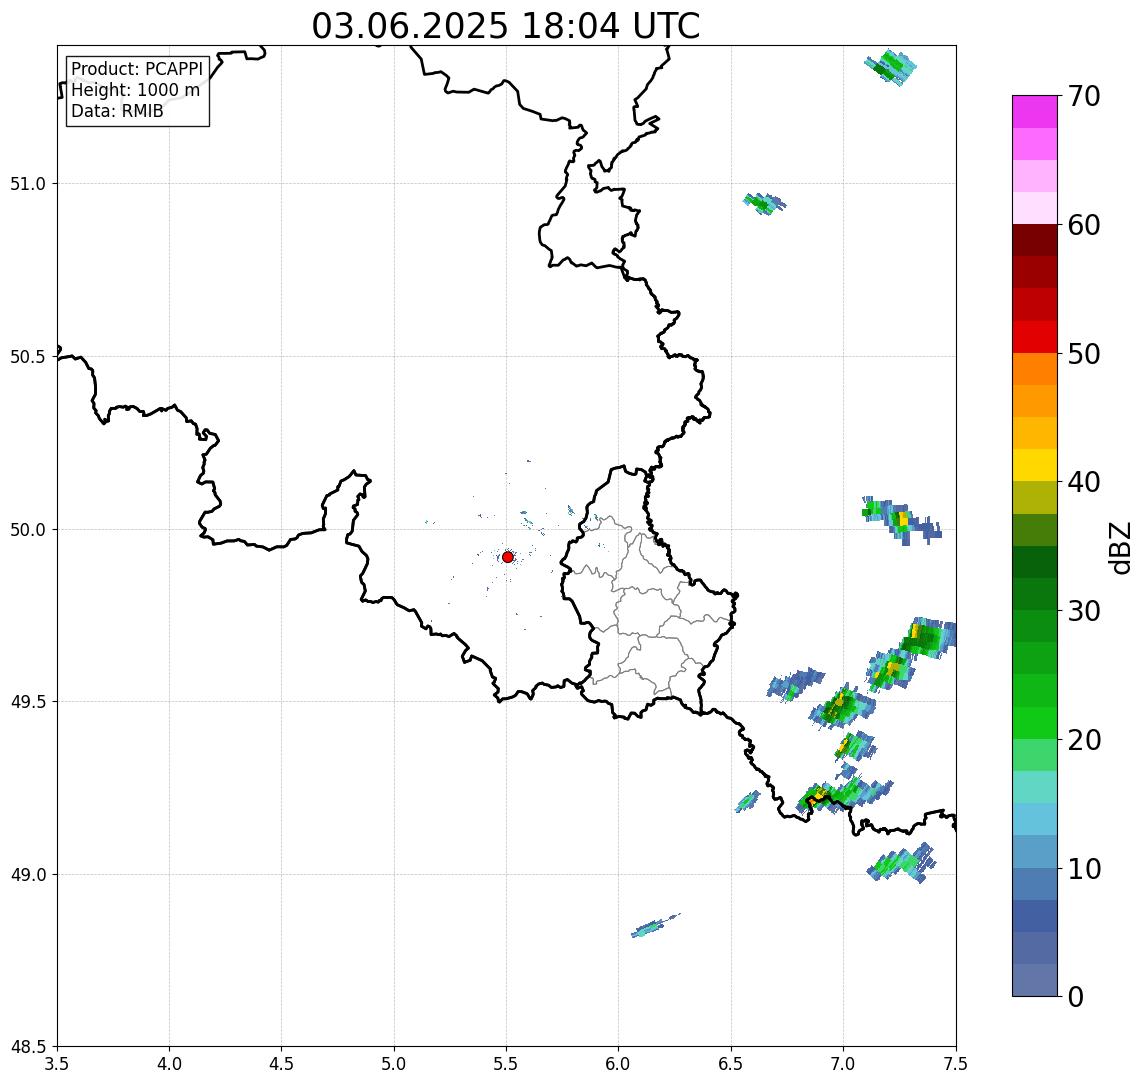Click the bright green colorbar segment above 20
This screenshot has height=1084, width=1145.
(1035, 722)
